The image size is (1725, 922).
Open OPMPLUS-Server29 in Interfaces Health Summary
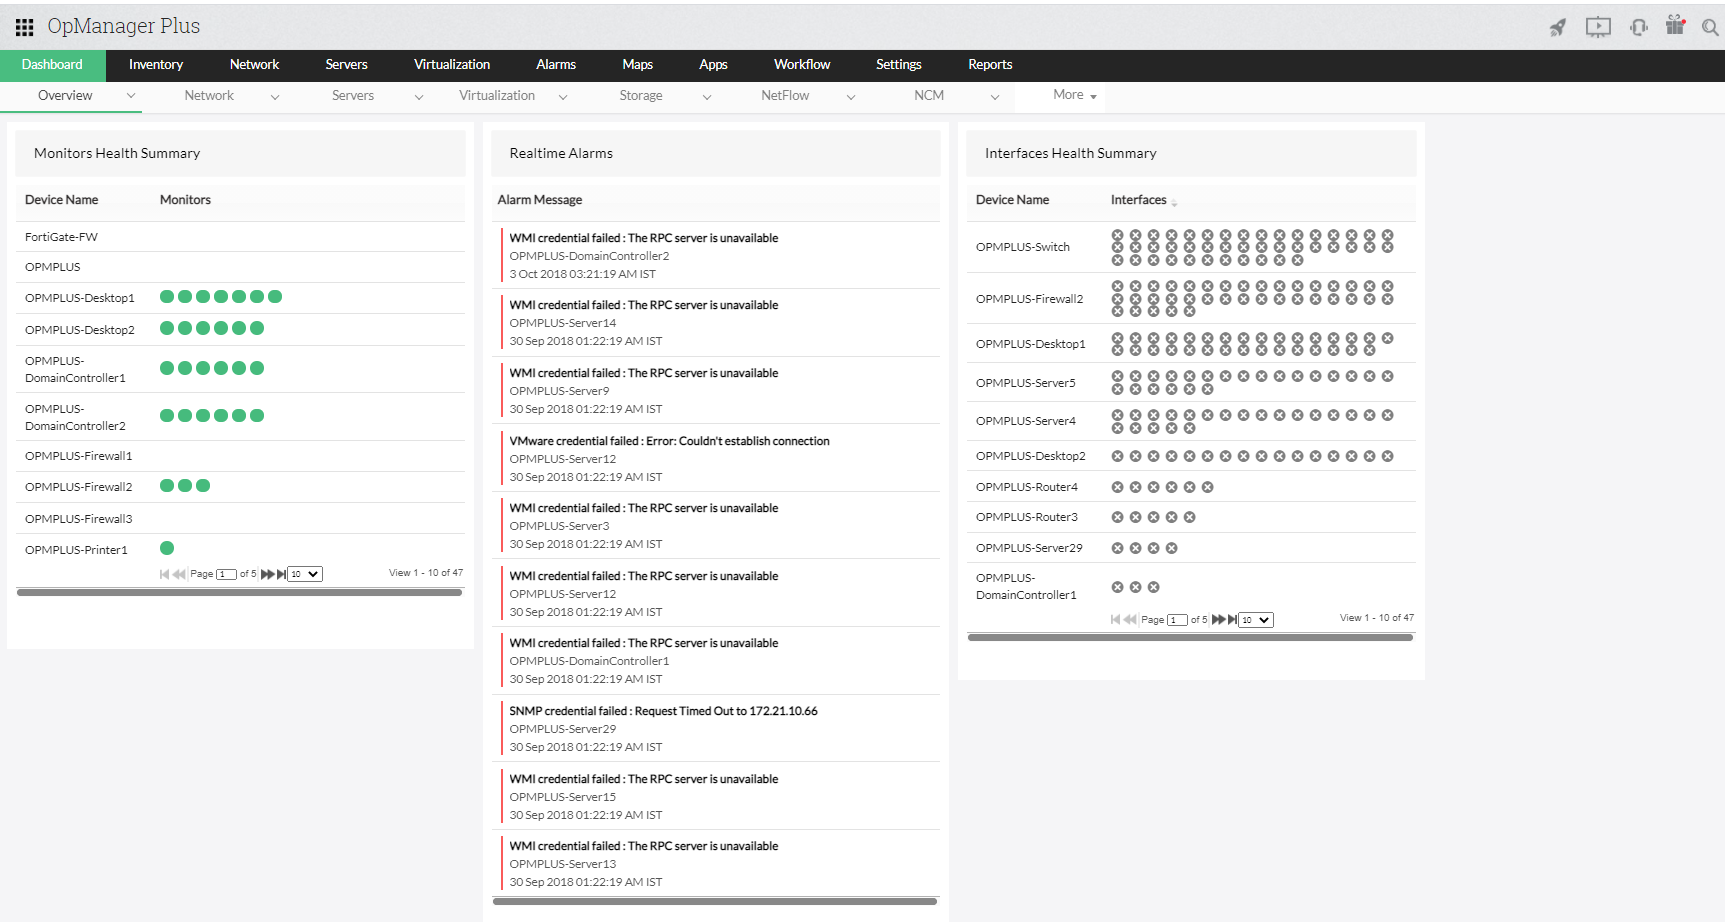click(x=1029, y=548)
